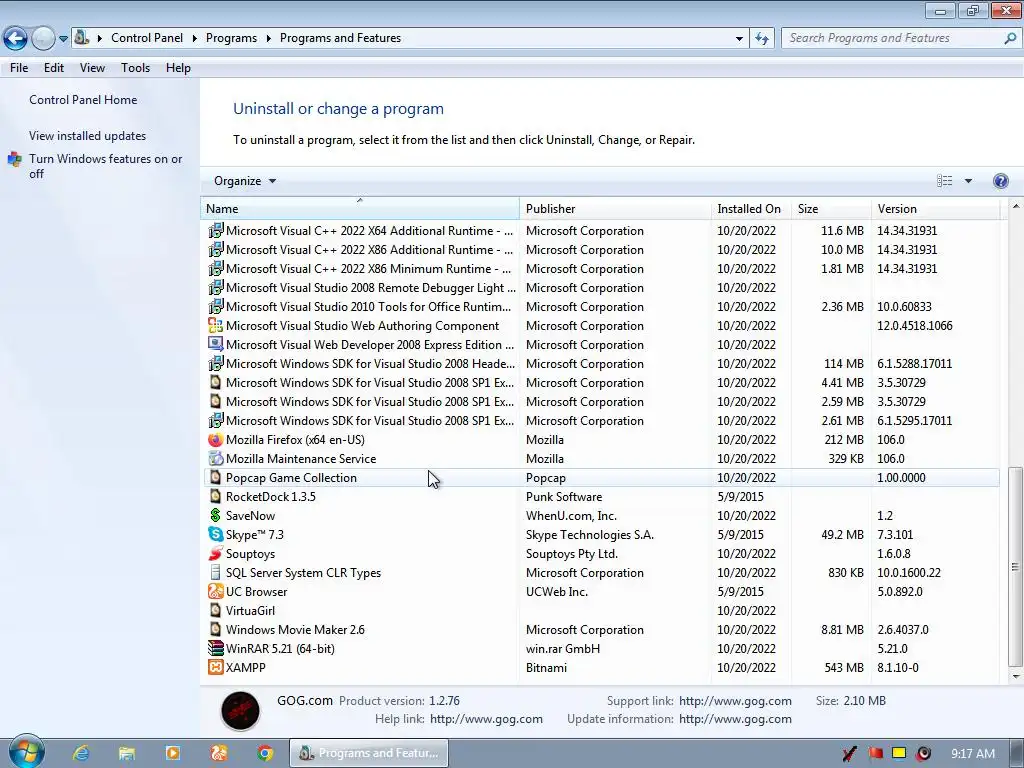The width and height of the screenshot is (1024, 768).
Task: Click the list scrollbar up arrow
Action: point(1016,206)
